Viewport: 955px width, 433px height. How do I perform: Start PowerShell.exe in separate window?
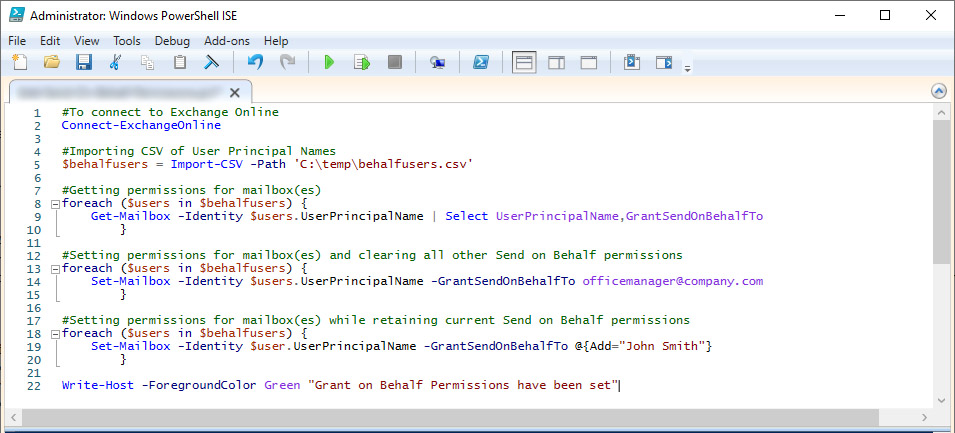481,62
